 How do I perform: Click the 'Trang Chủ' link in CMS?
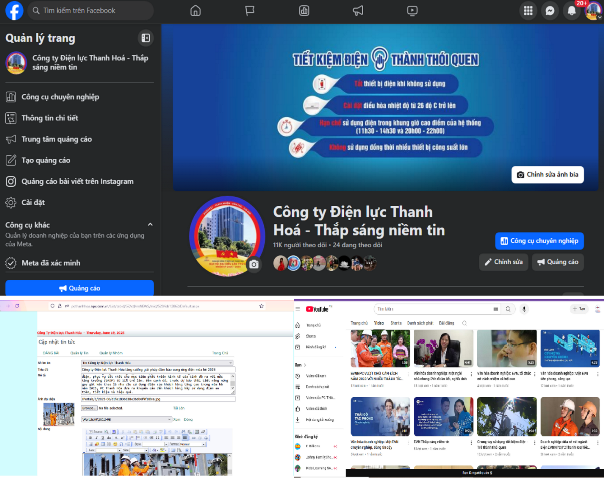(220, 353)
